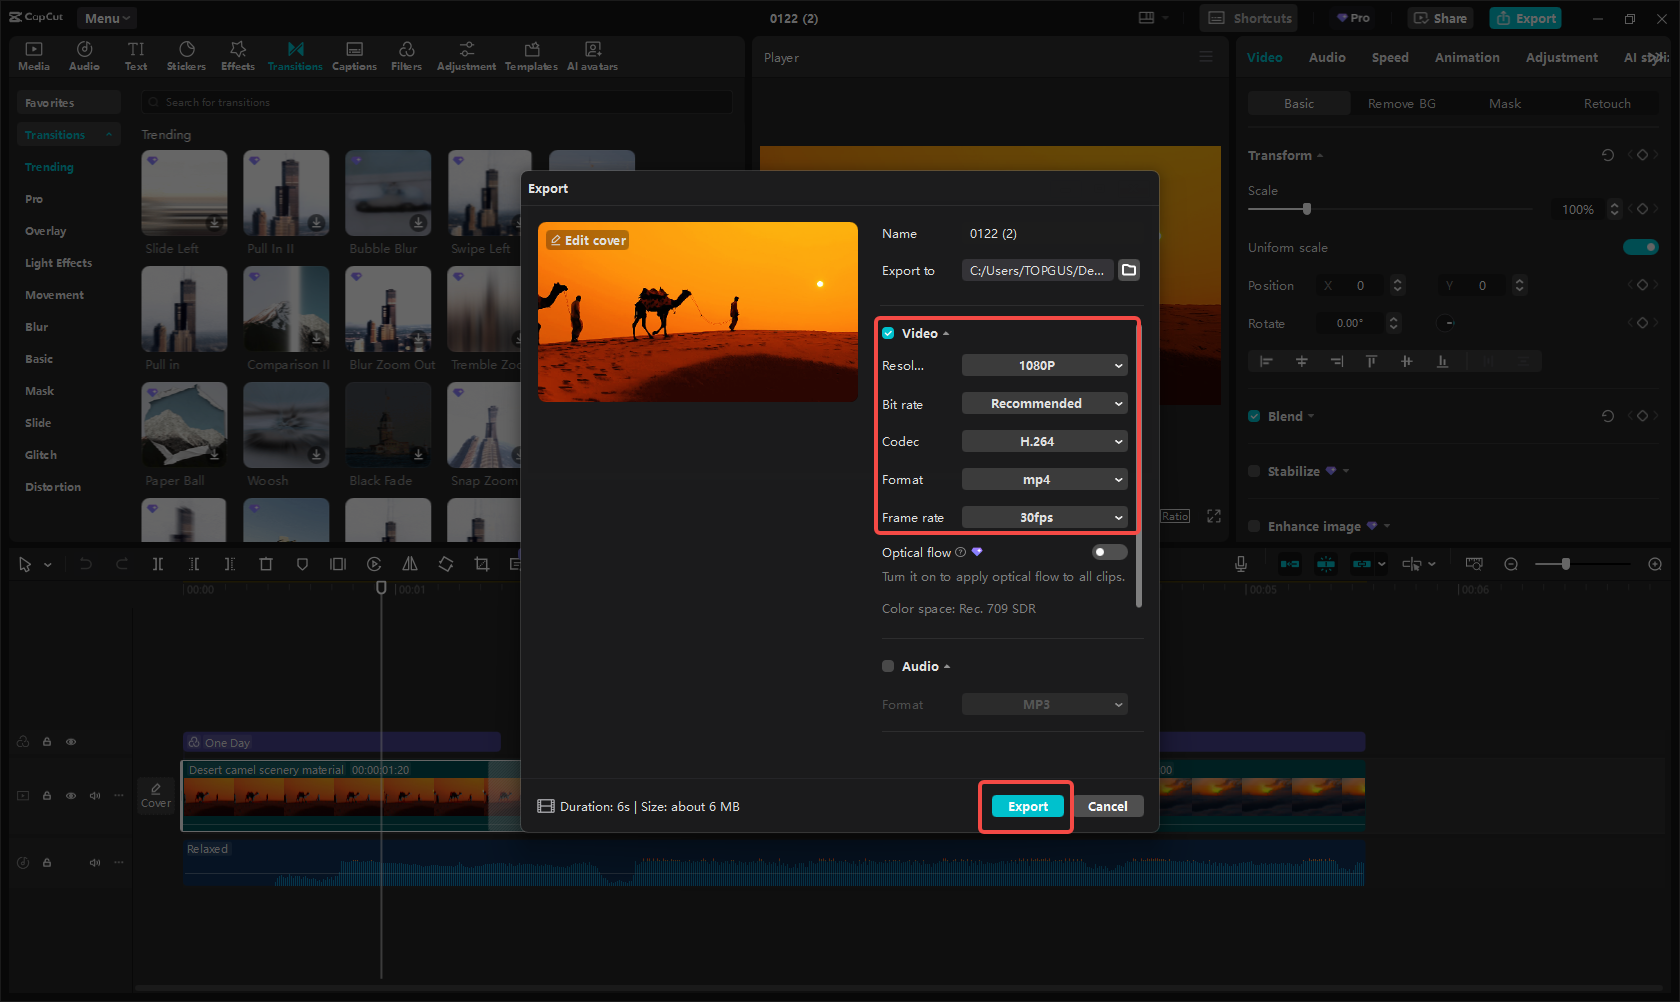
Task: Uncheck the Video export checkbox
Action: point(888,333)
